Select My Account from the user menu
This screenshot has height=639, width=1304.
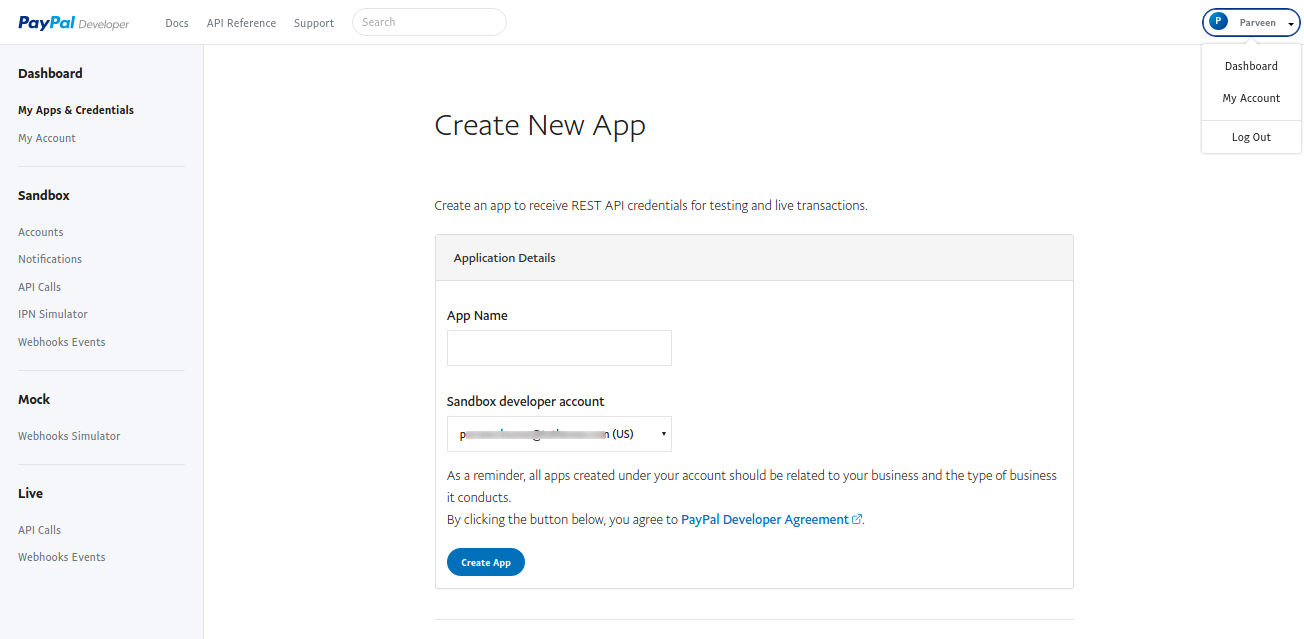click(x=1251, y=98)
